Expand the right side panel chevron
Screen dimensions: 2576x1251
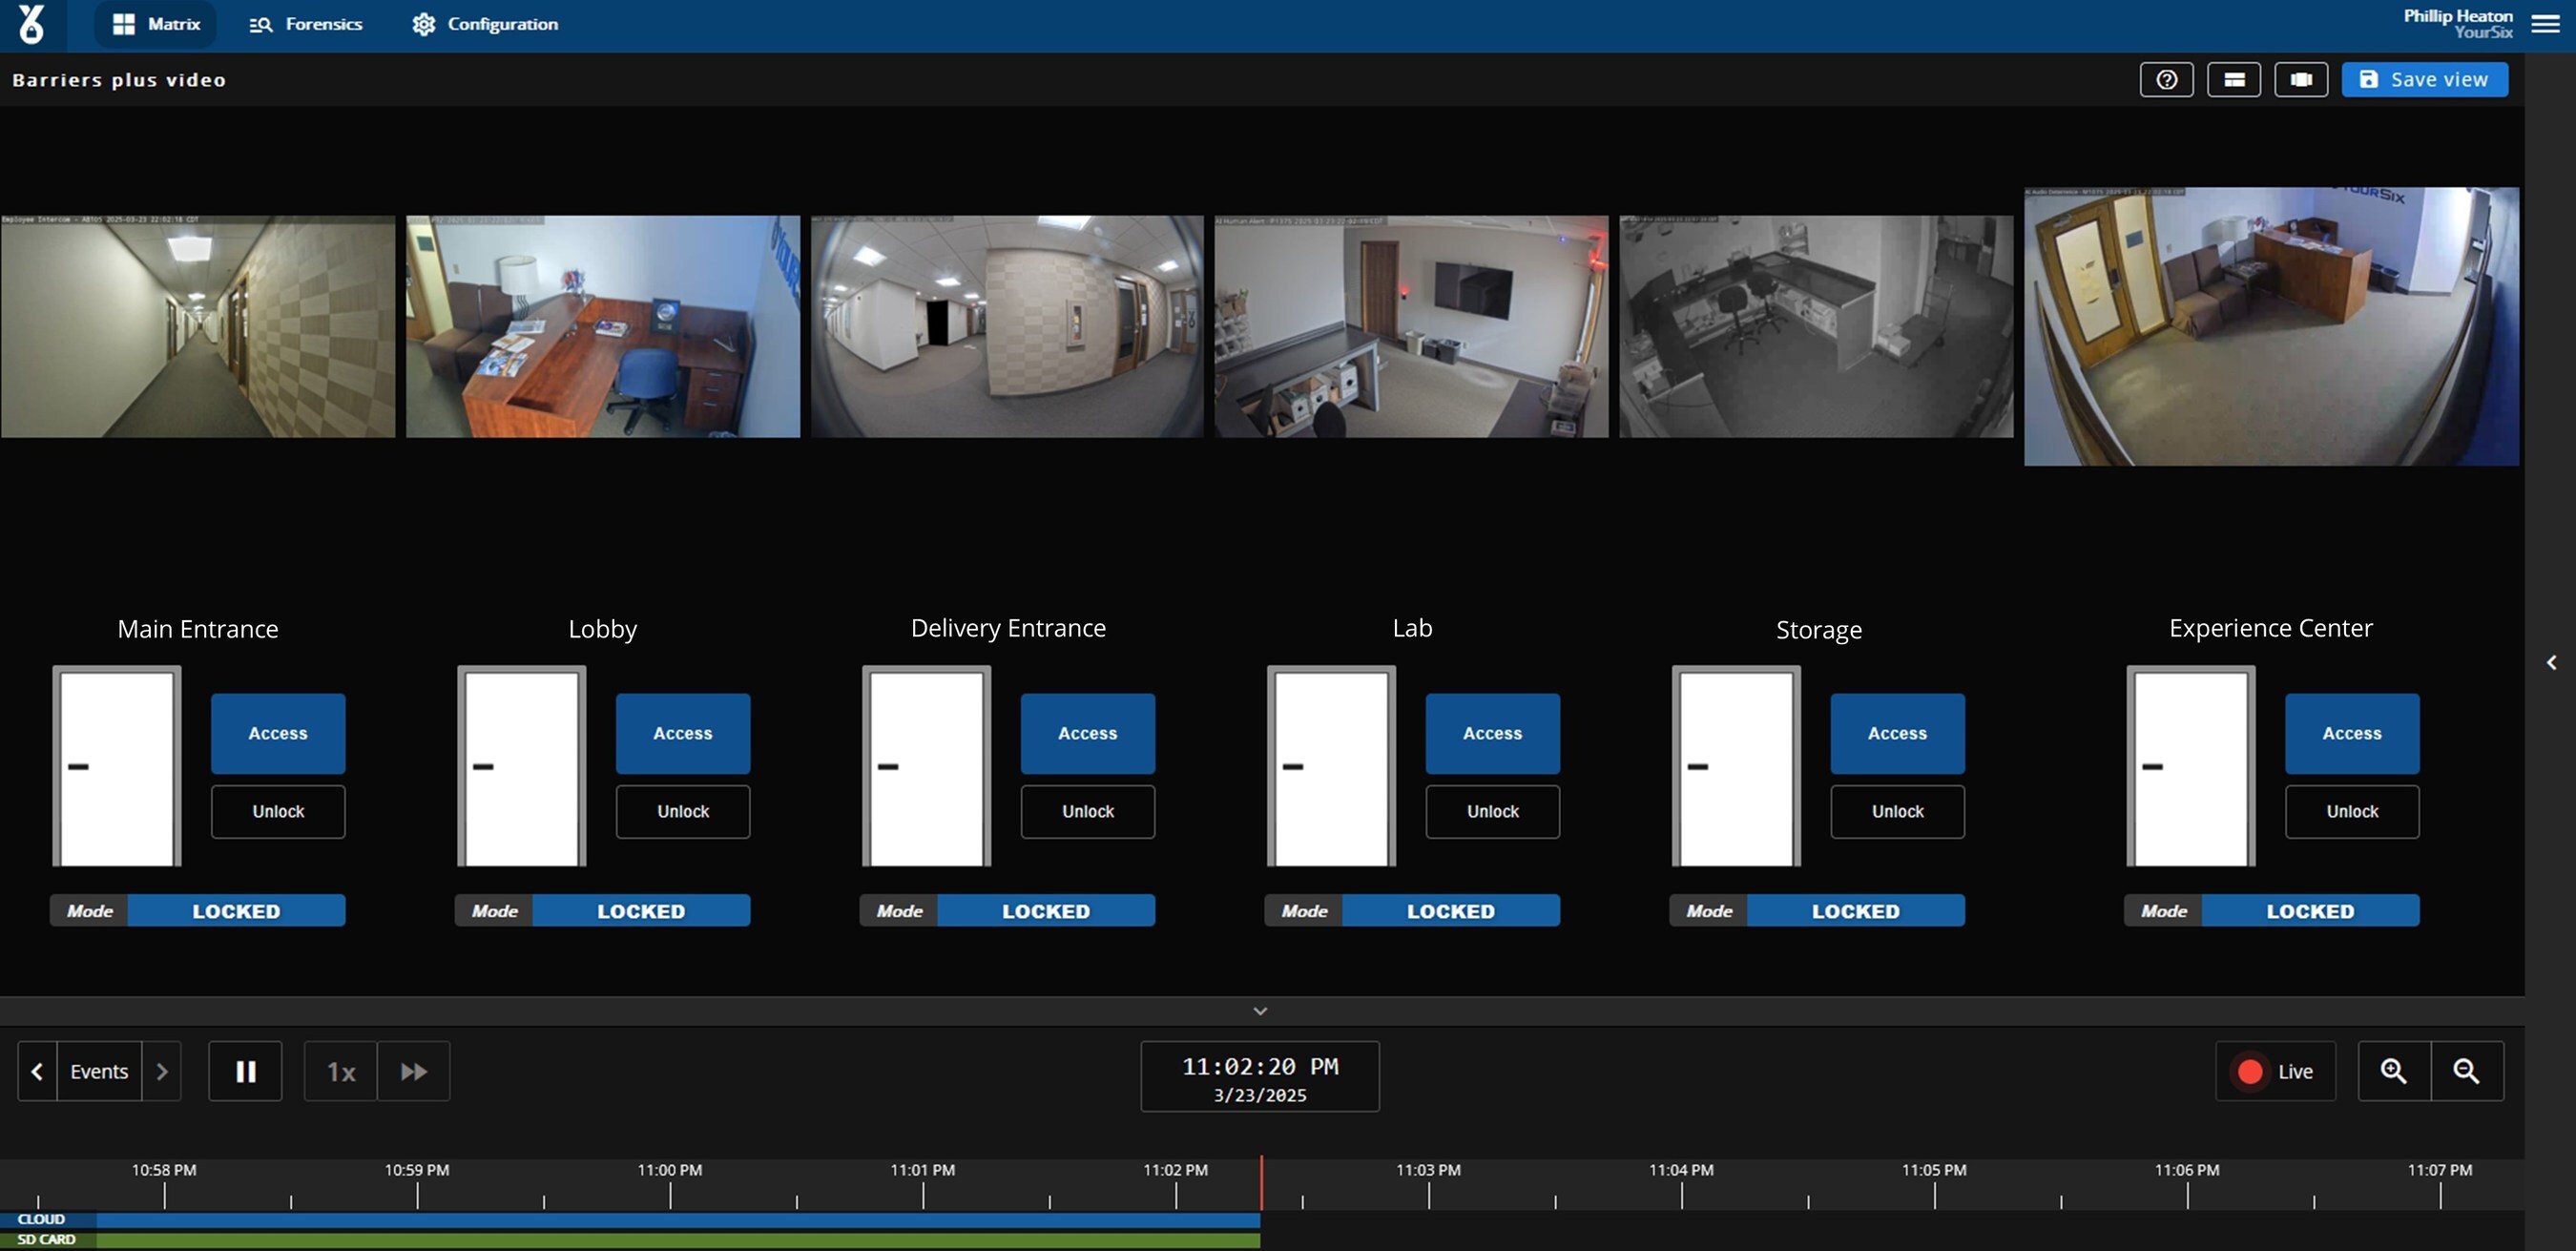[x=2551, y=662]
